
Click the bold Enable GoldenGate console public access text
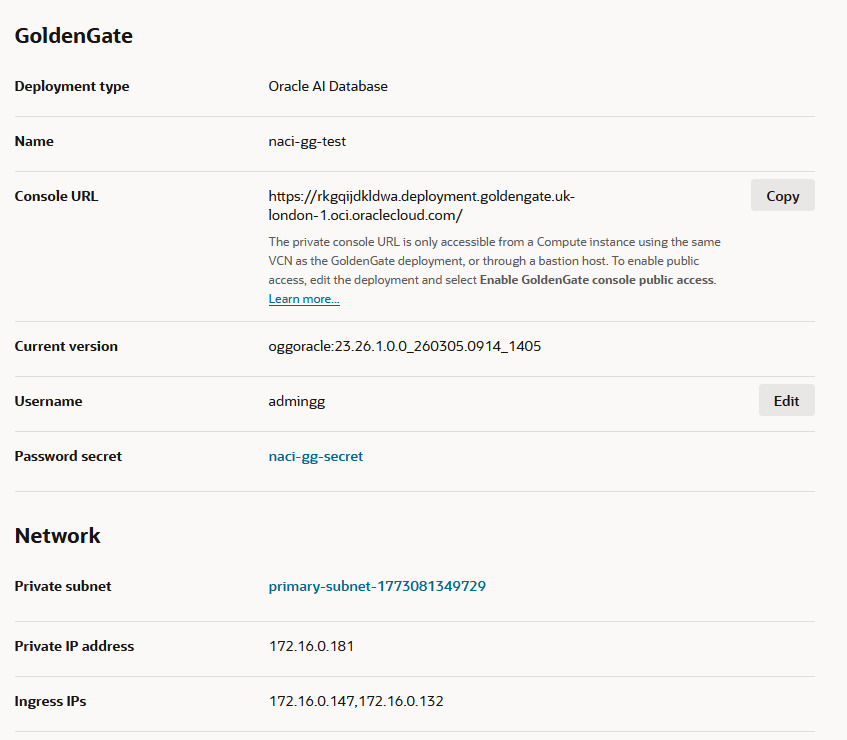pos(597,280)
